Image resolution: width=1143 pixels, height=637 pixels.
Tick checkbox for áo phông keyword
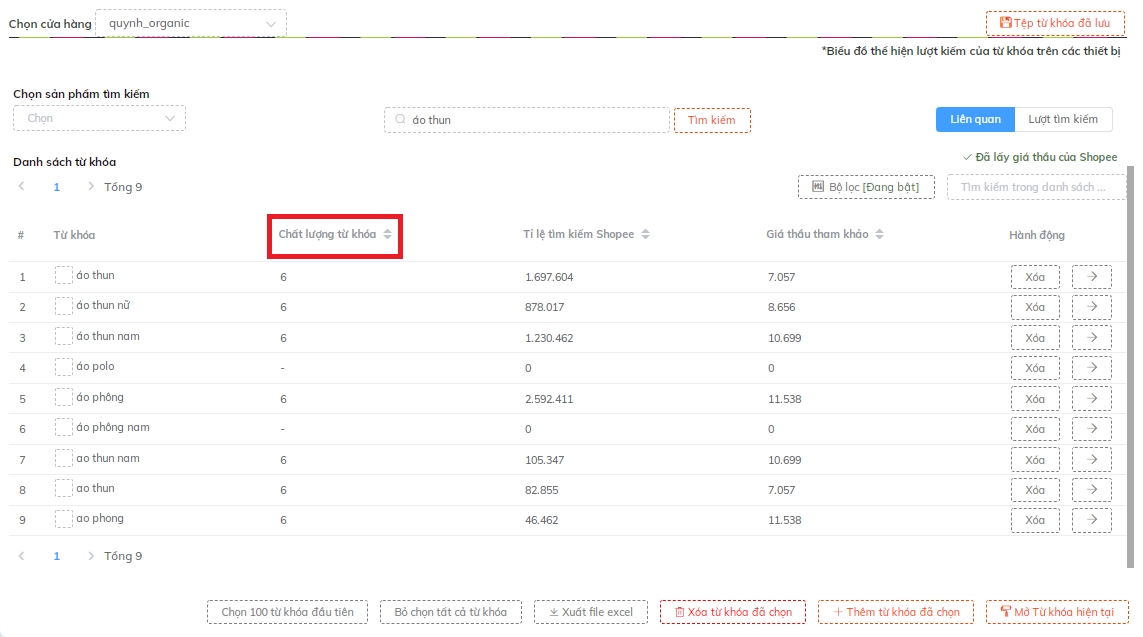(64, 398)
